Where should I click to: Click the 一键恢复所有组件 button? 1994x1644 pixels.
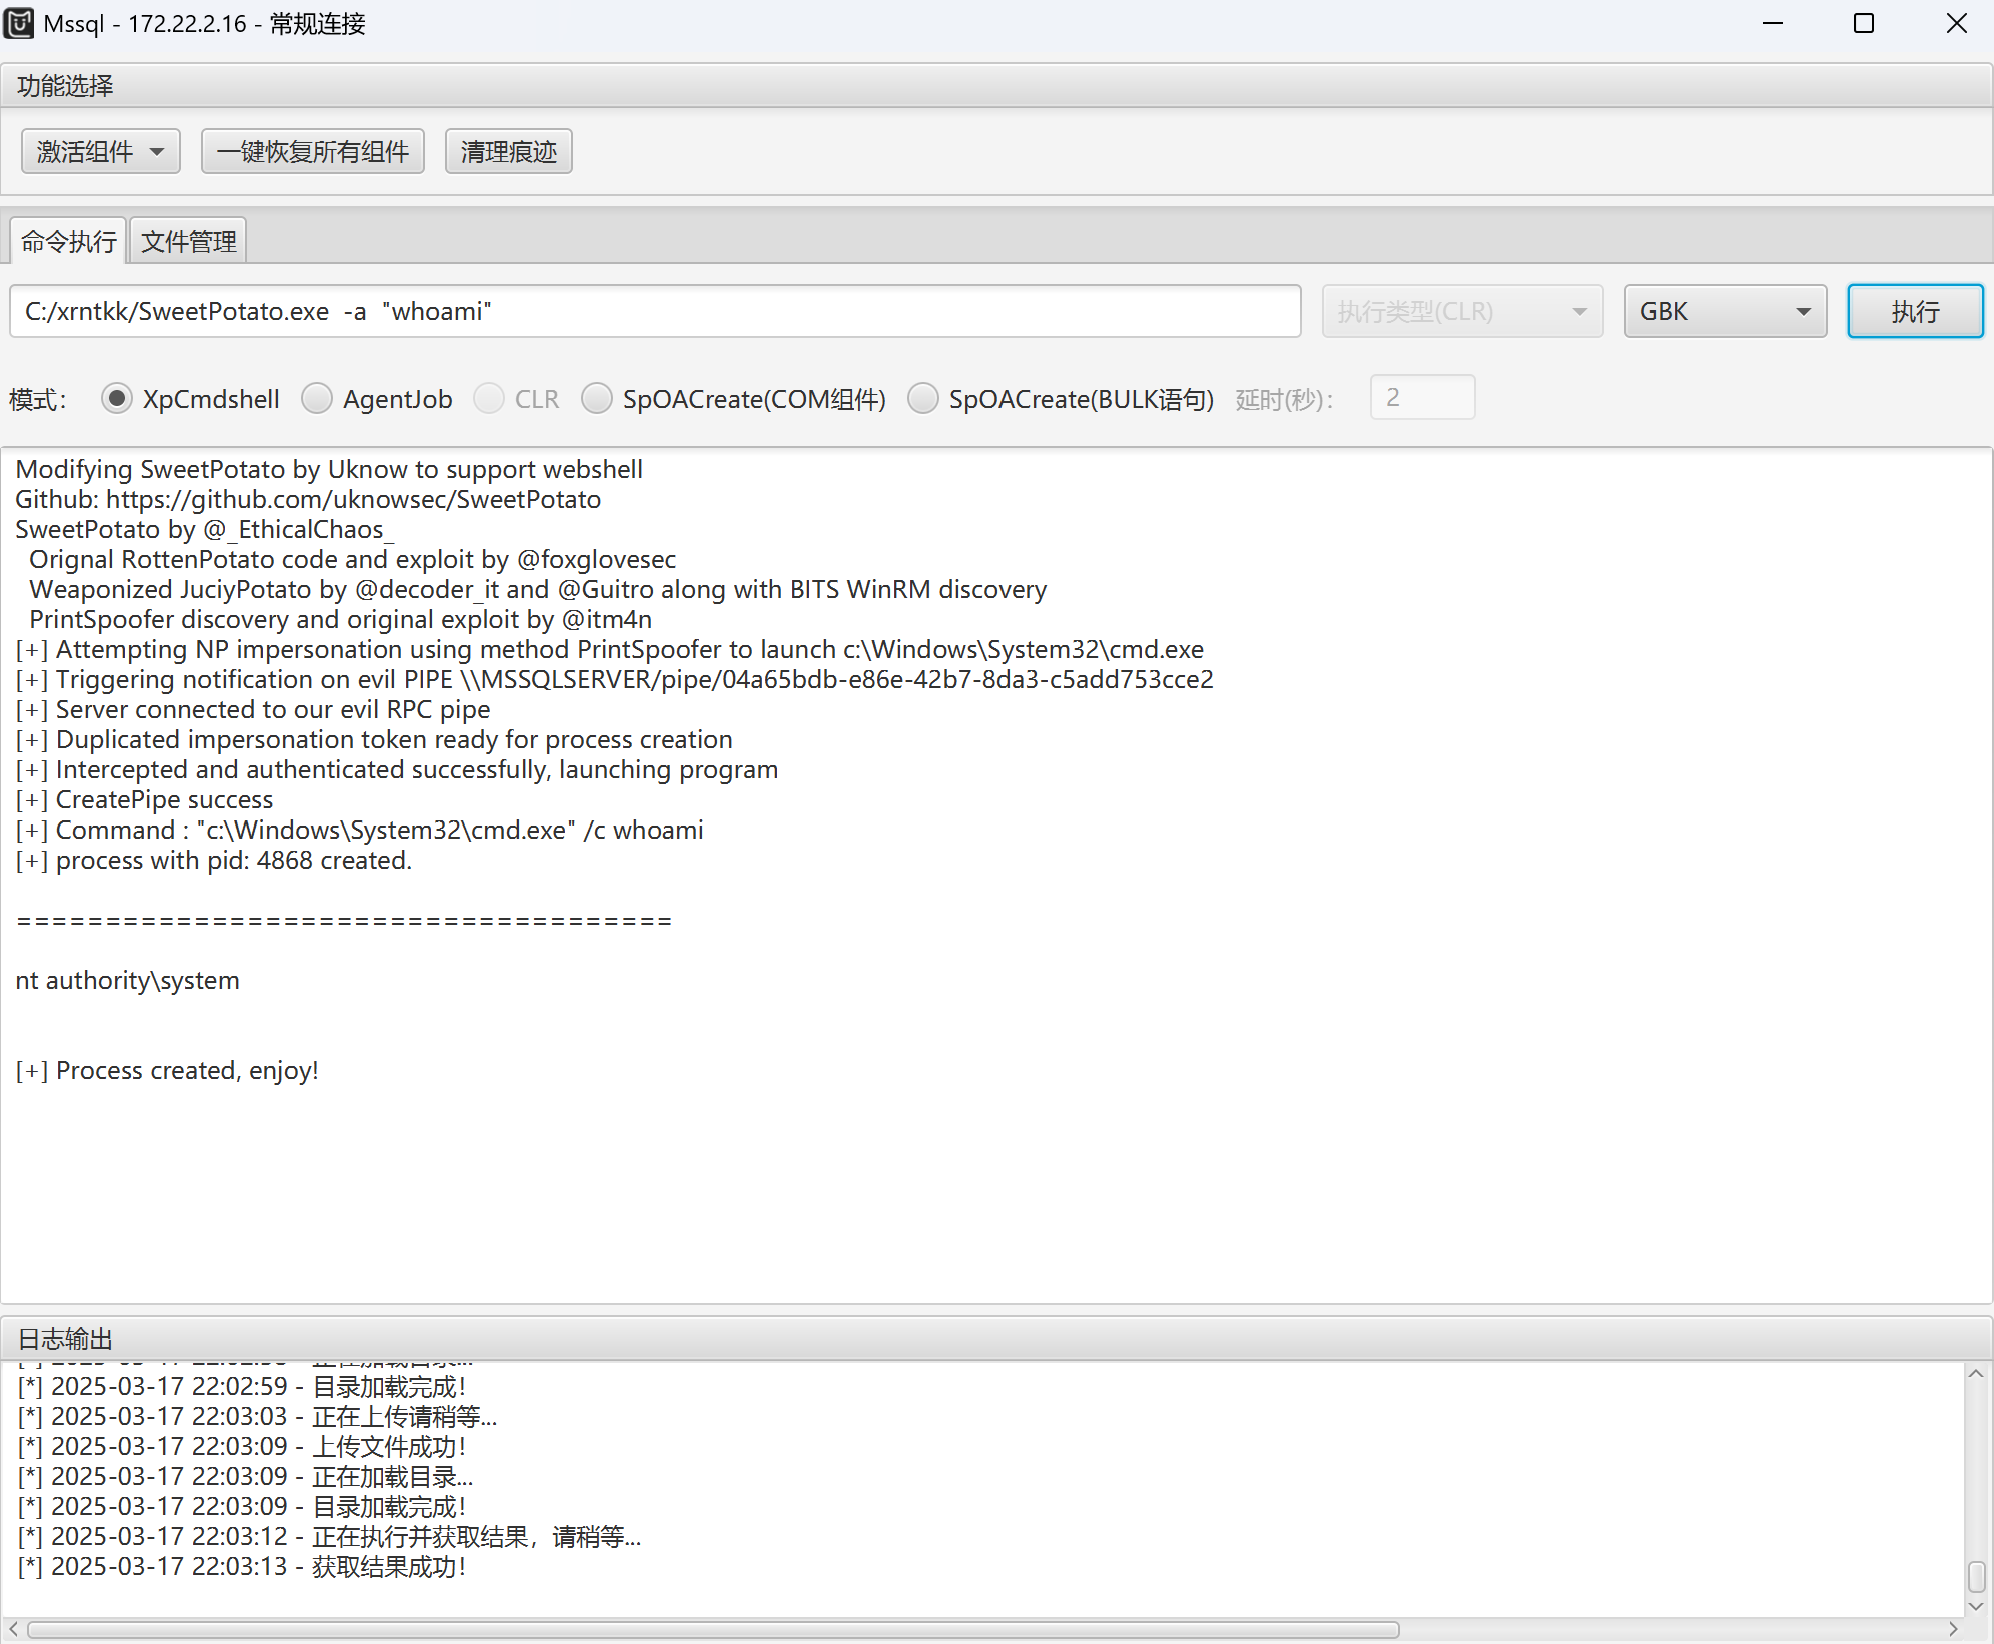pyautogui.click(x=313, y=151)
